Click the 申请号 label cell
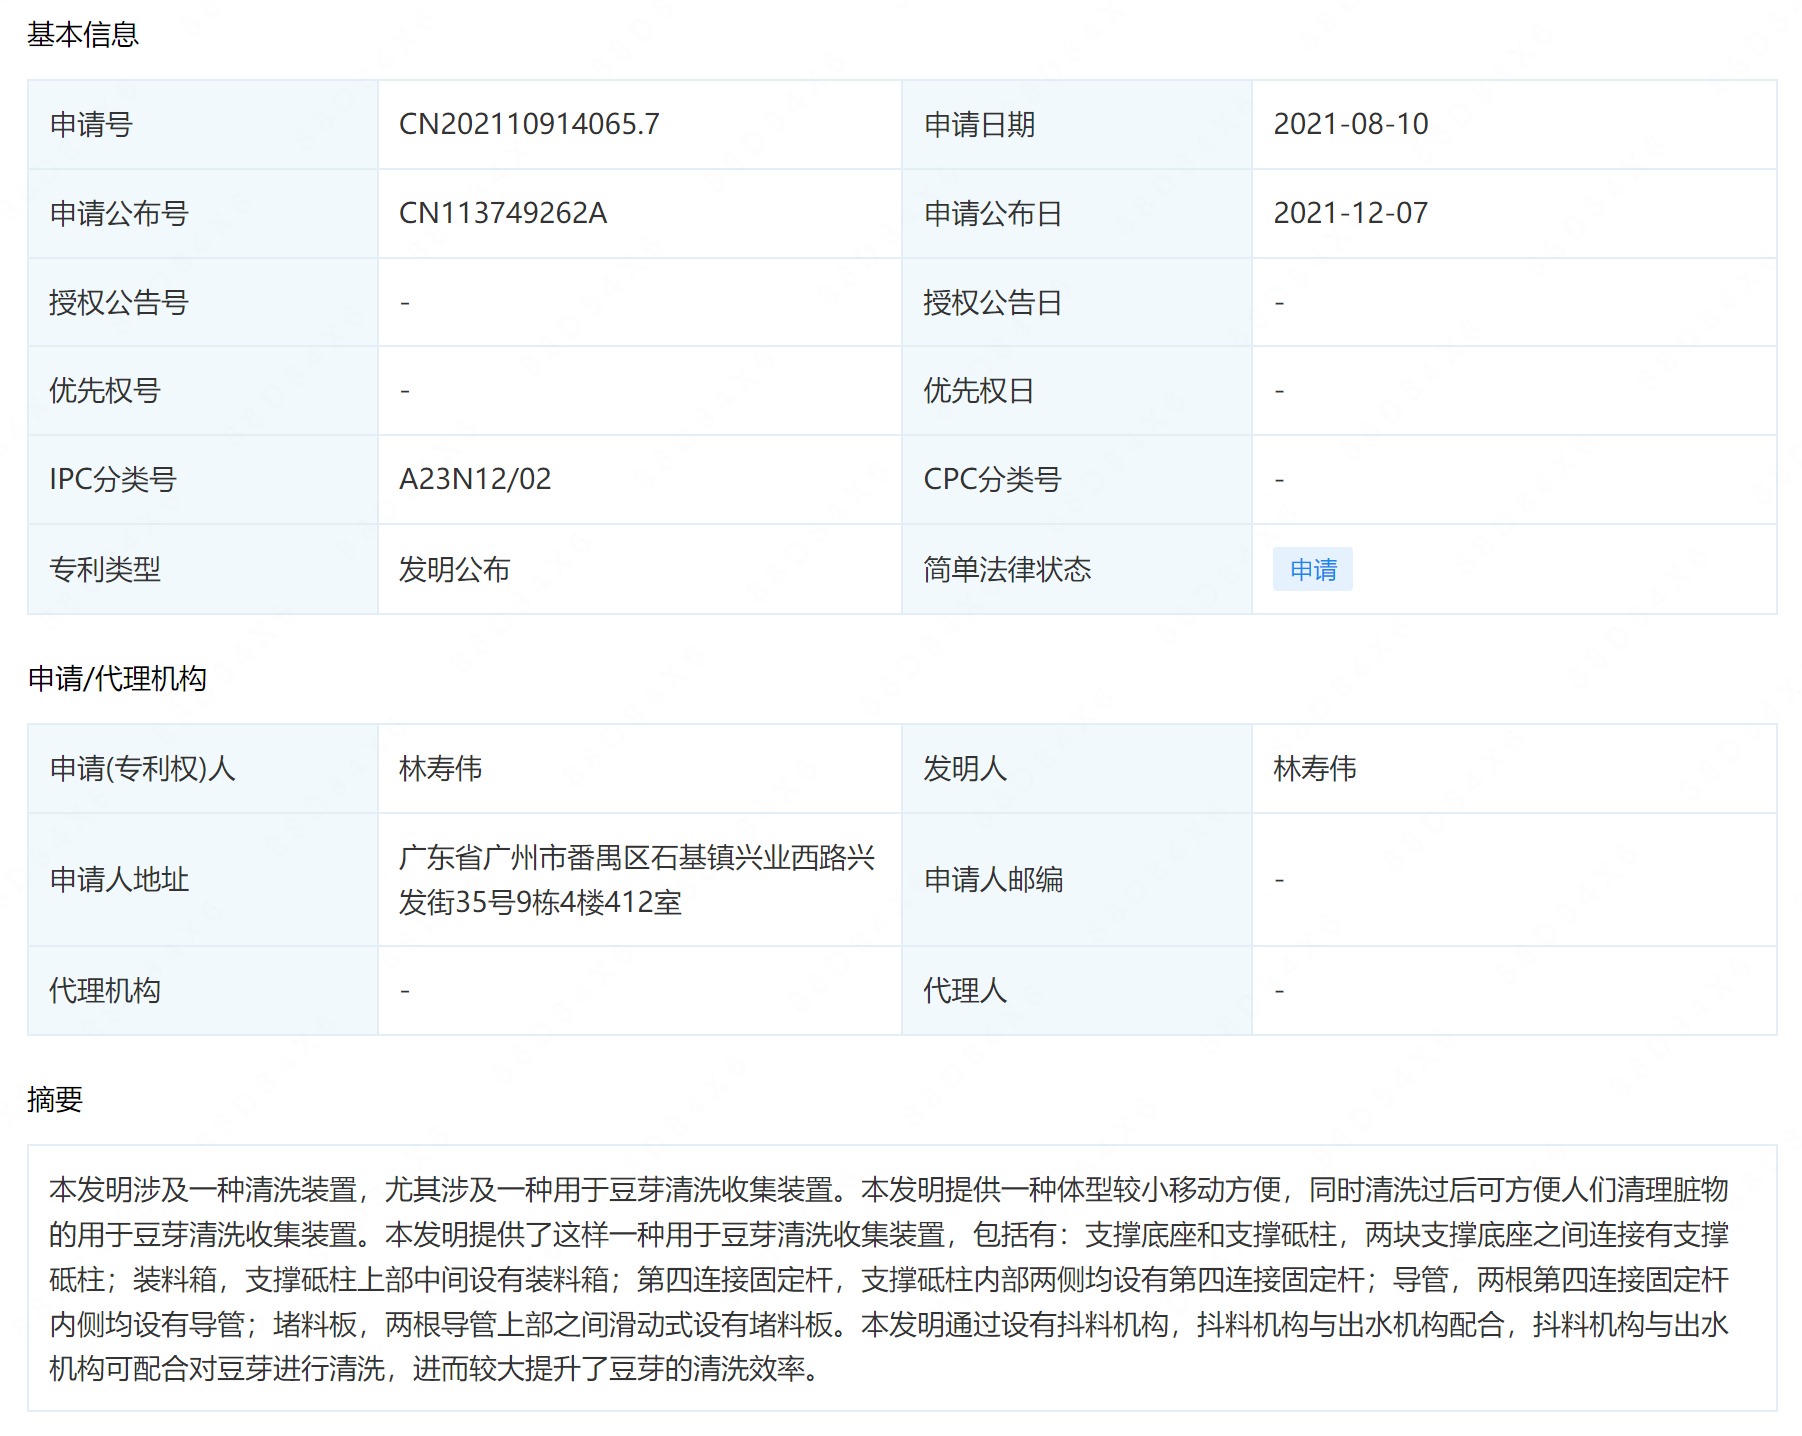The height and width of the screenshot is (1436, 1802). click(203, 124)
